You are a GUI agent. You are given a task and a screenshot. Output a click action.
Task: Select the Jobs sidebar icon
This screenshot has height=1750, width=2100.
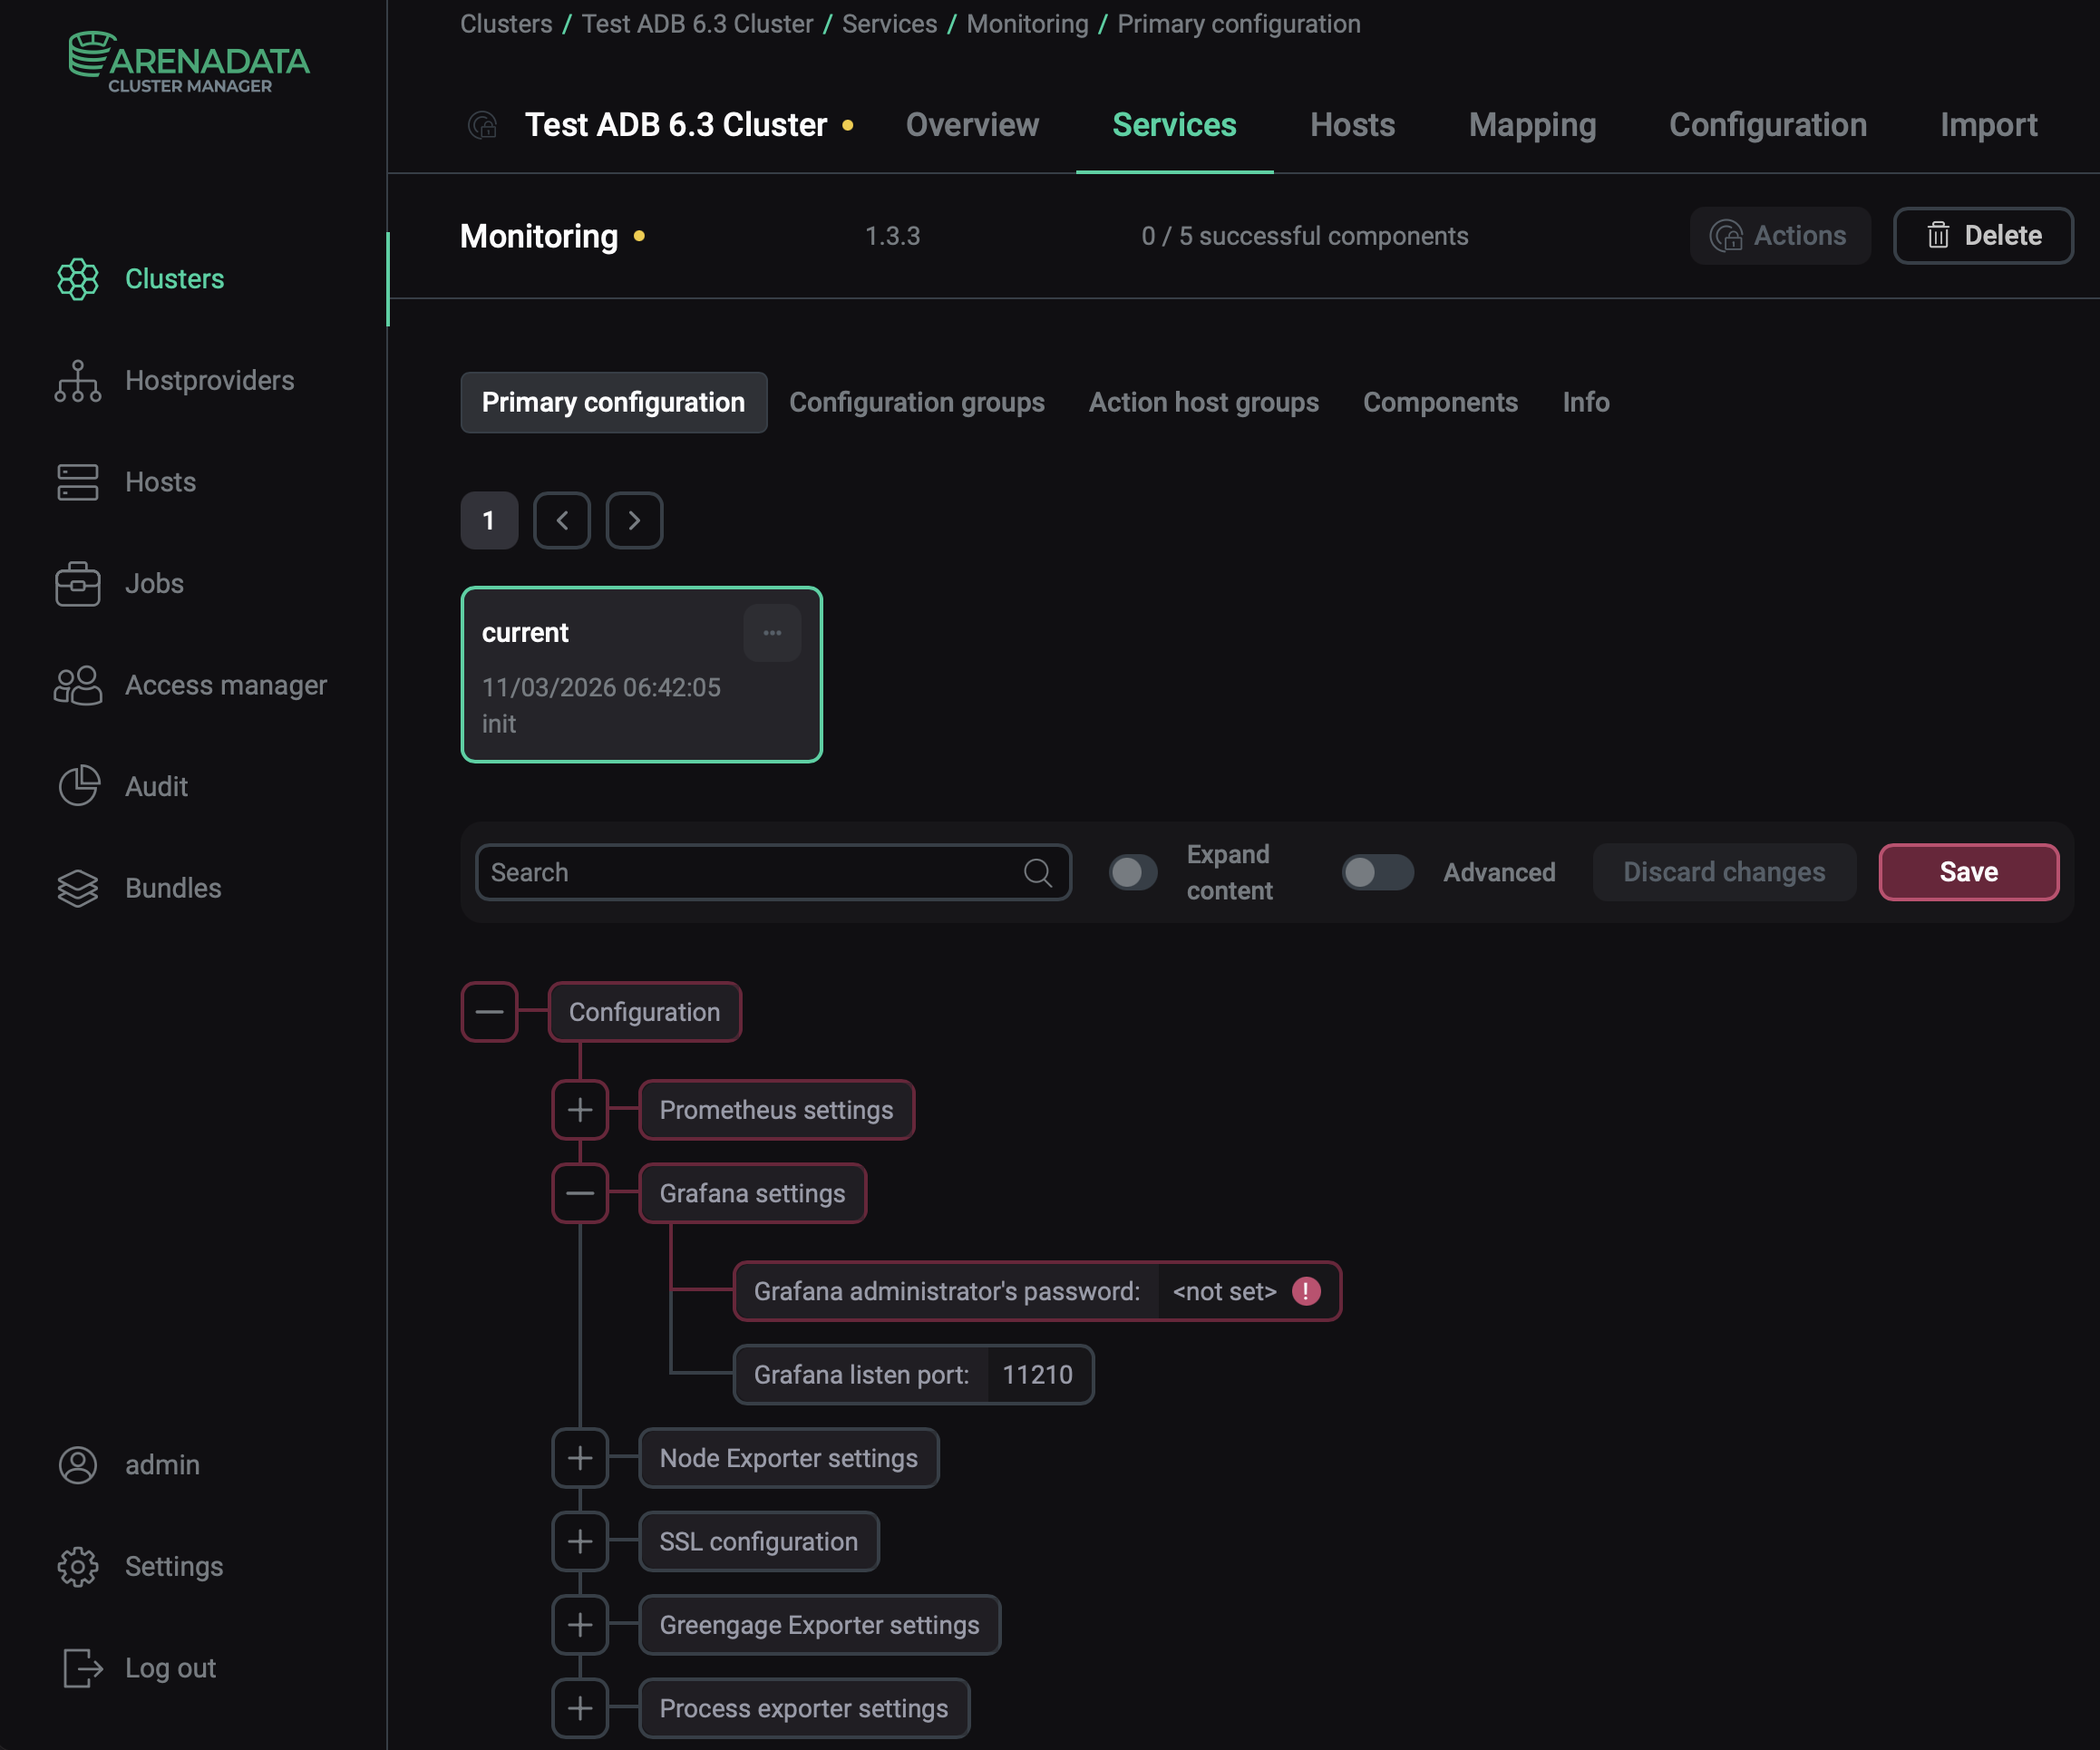point(78,584)
